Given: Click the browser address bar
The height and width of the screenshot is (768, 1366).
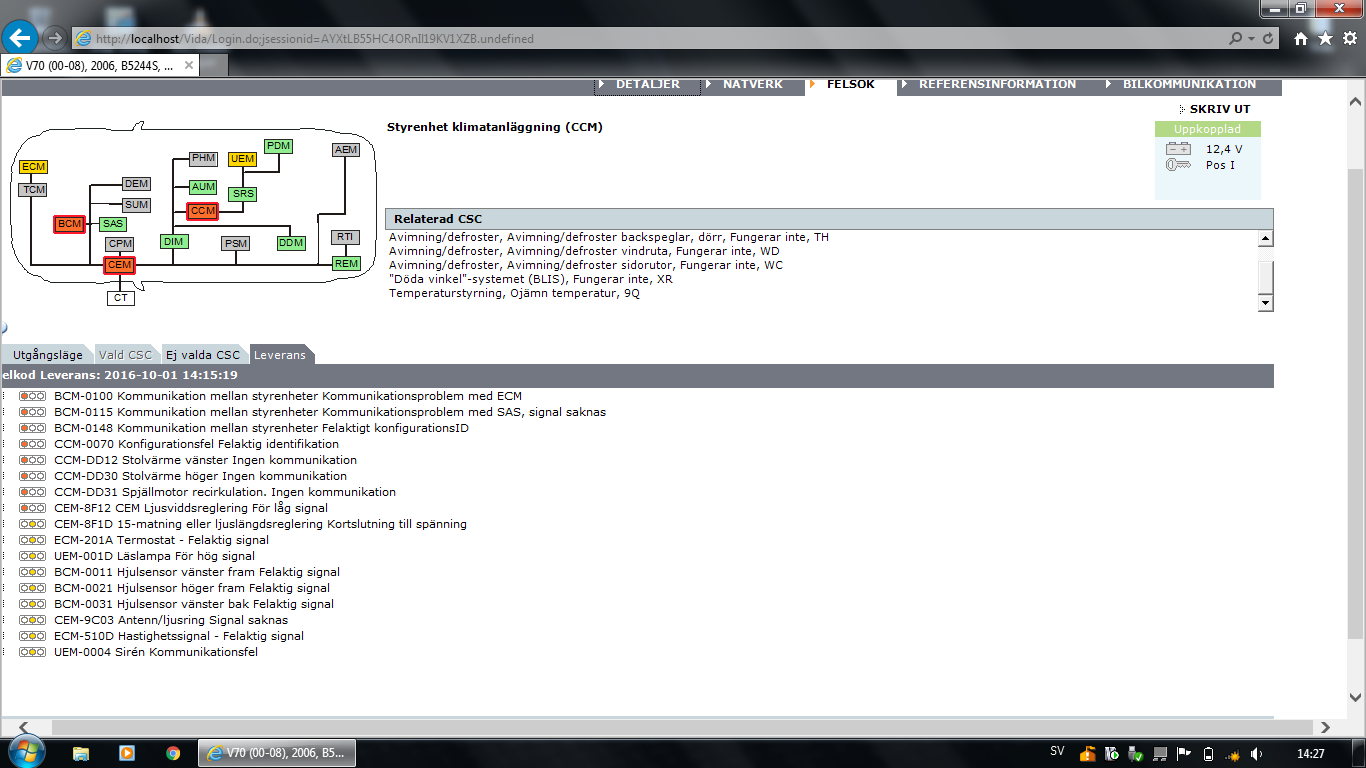Looking at the screenshot, I should [650, 39].
